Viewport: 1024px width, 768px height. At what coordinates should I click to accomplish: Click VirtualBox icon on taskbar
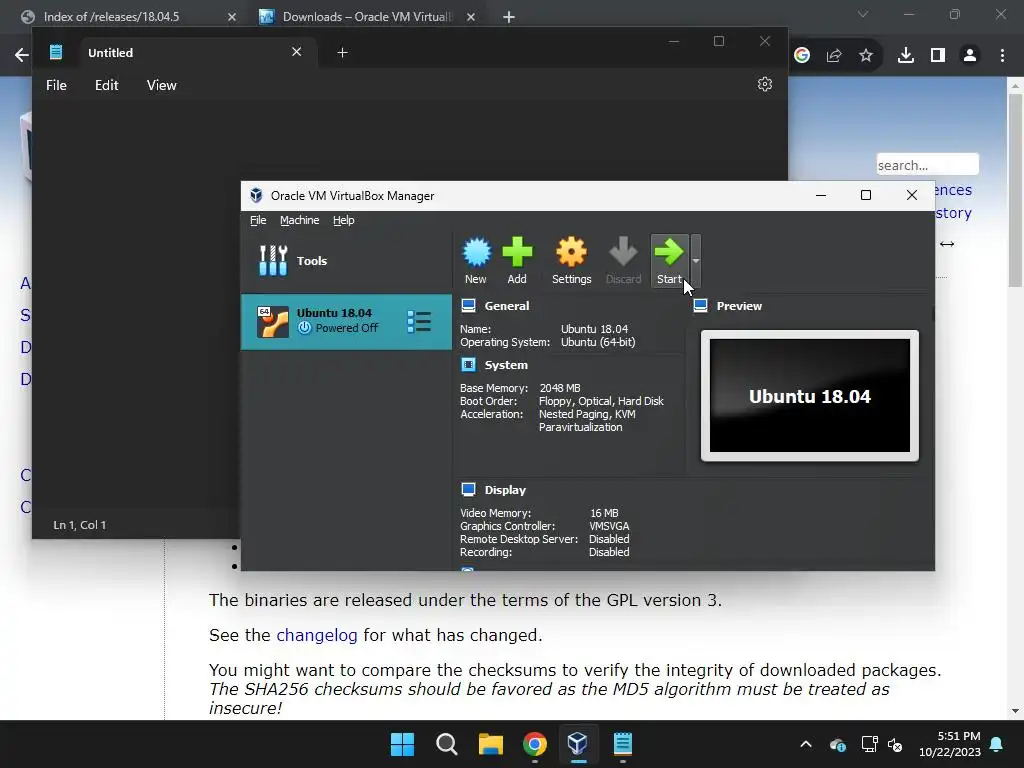tap(578, 744)
